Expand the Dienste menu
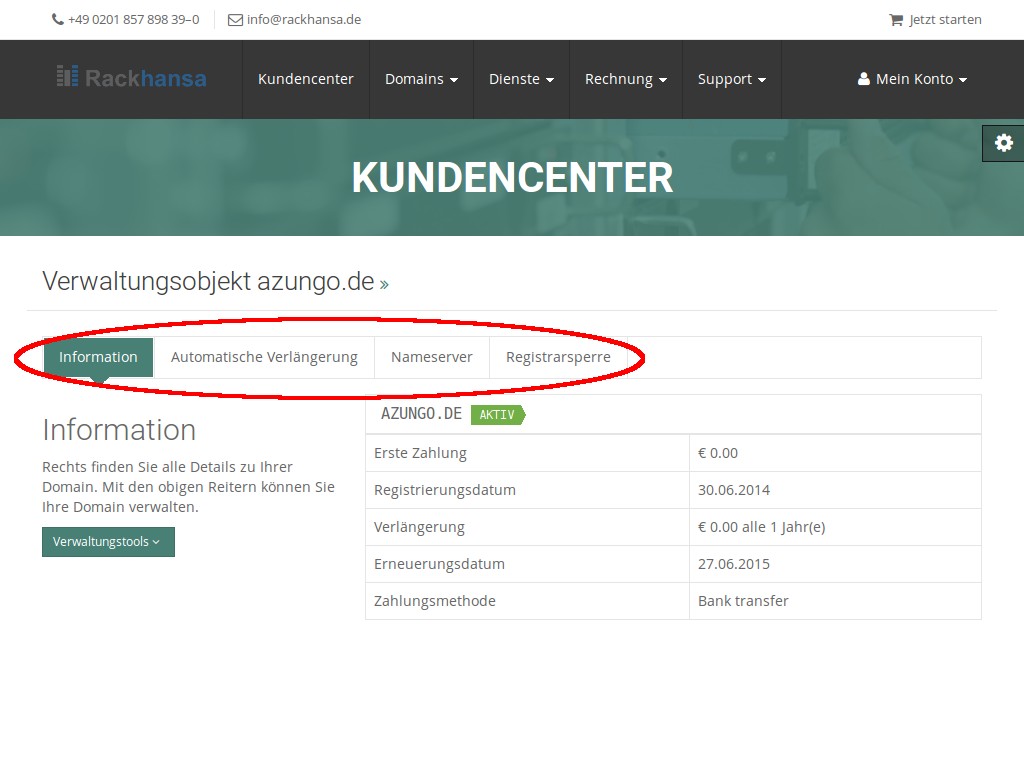This screenshot has height=768, width=1024. pos(521,79)
